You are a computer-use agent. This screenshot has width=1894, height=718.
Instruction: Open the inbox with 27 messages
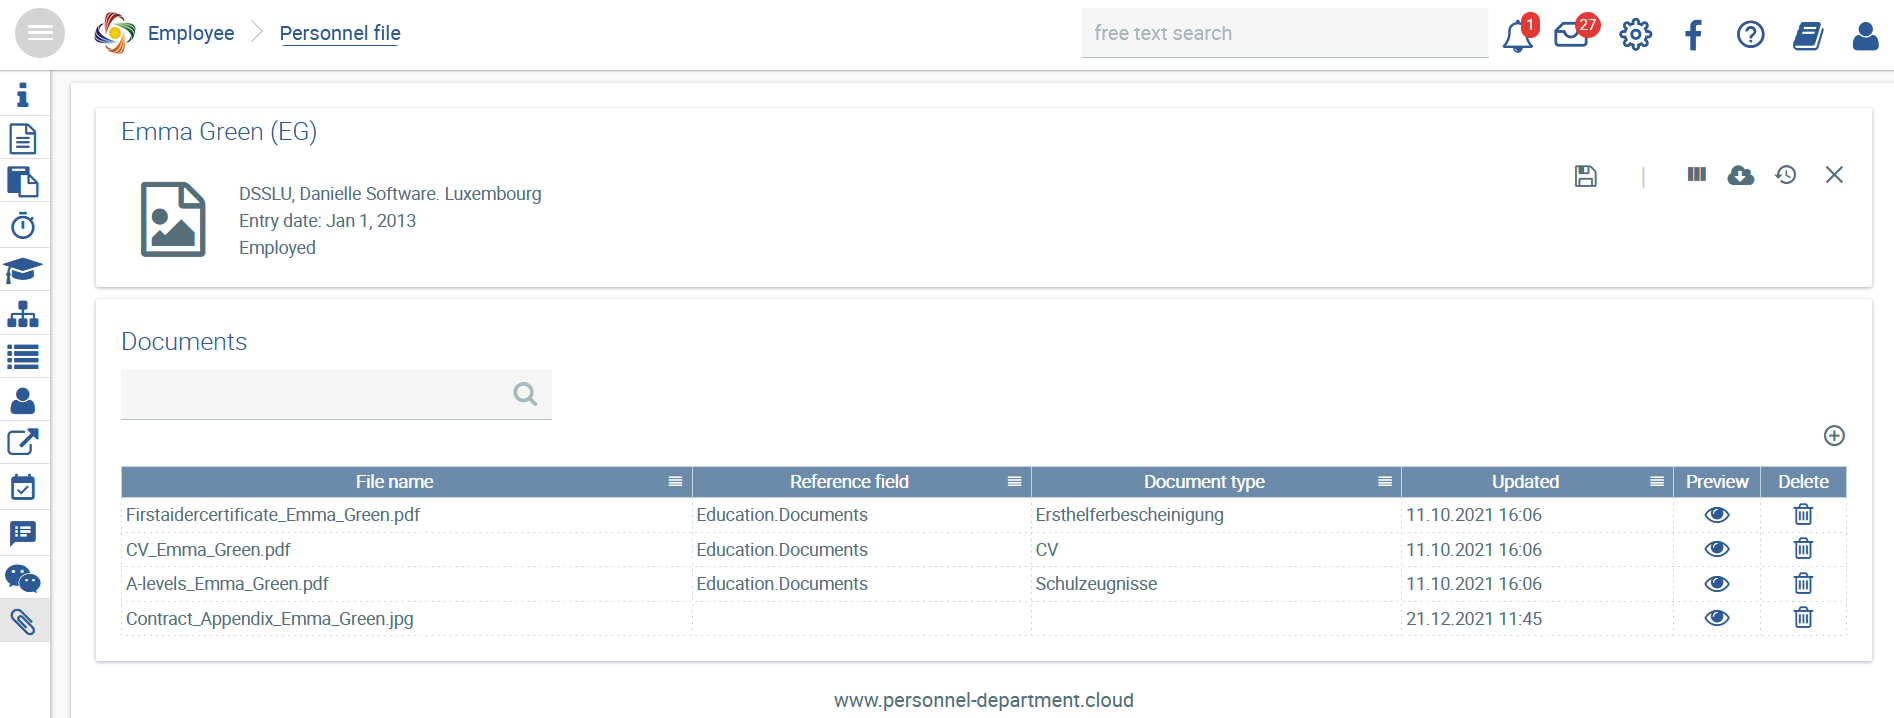point(1573,35)
